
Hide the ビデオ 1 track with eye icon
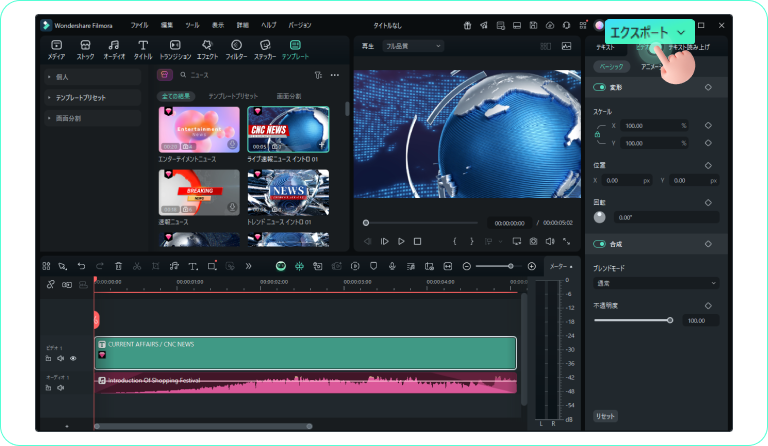(x=73, y=358)
